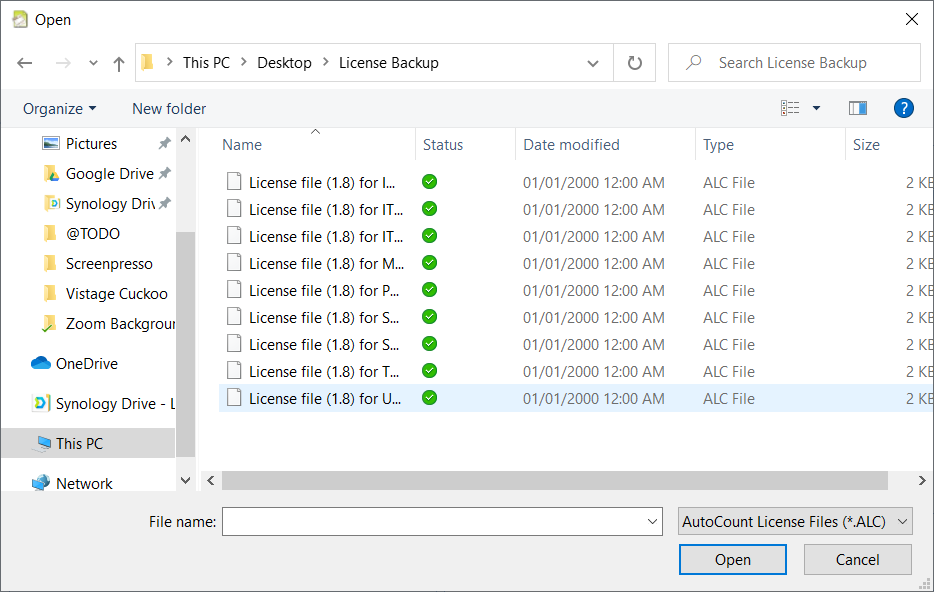
Task: Click the Back navigation arrow
Action: pyautogui.click(x=25, y=63)
